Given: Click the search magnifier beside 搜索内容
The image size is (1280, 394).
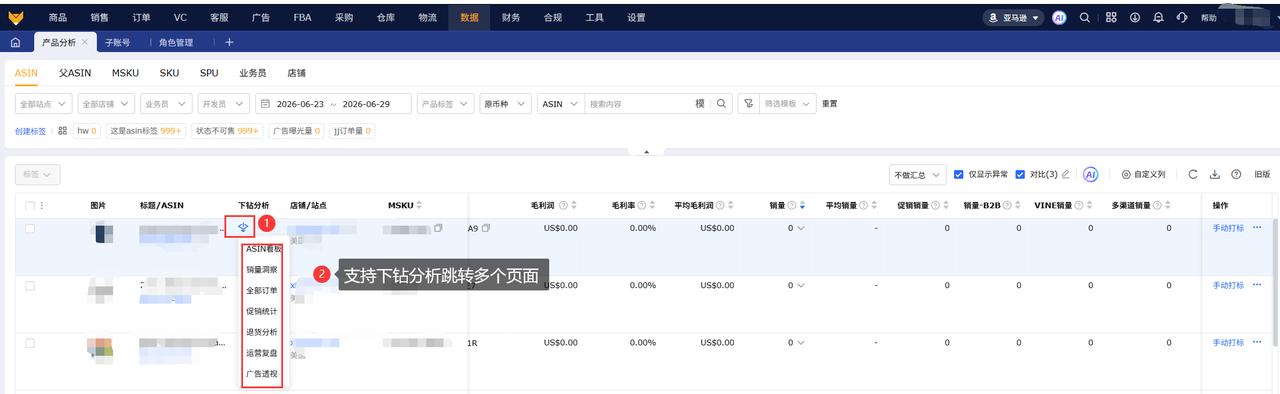Looking at the screenshot, I should (722, 104).
